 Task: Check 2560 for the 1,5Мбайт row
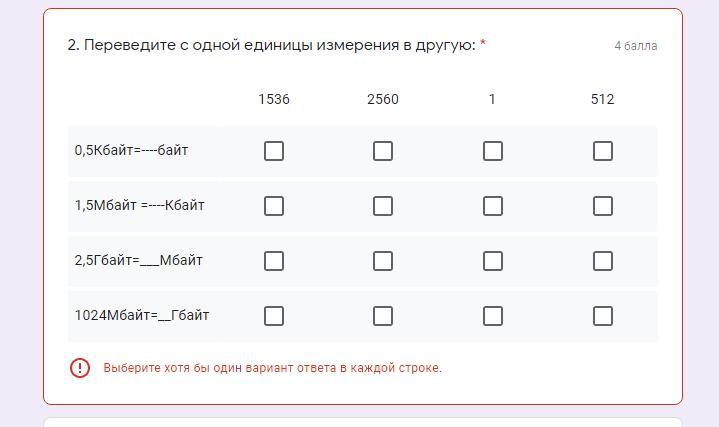[x=382, y=206]
